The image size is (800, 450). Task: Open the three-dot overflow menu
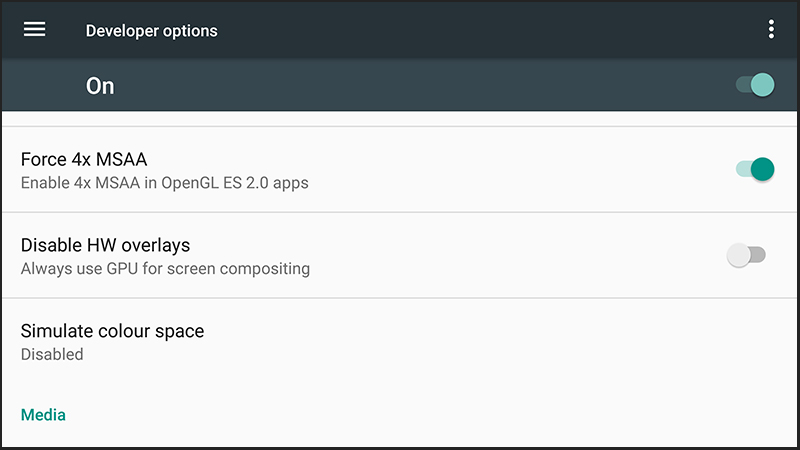coord(771,29)
